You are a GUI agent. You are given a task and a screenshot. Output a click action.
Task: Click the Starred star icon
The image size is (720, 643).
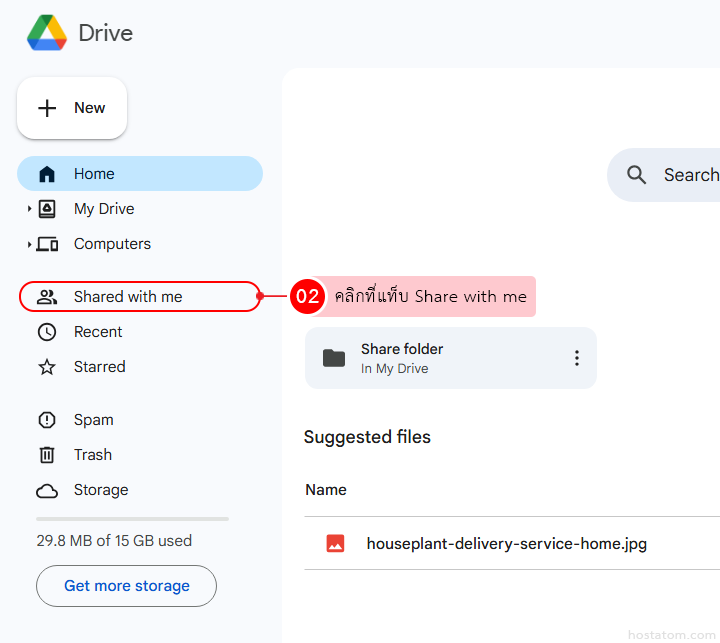(47, 367)
